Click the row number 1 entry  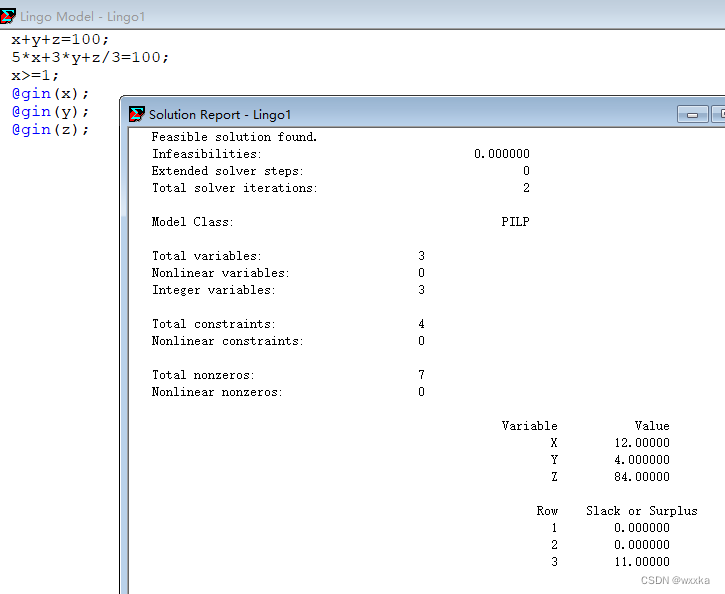[554, 528]
